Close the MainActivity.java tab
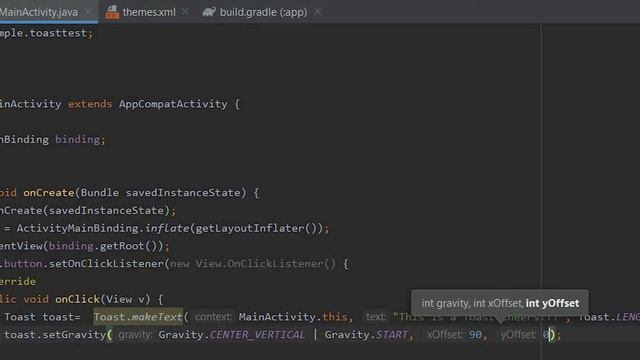 88,12
